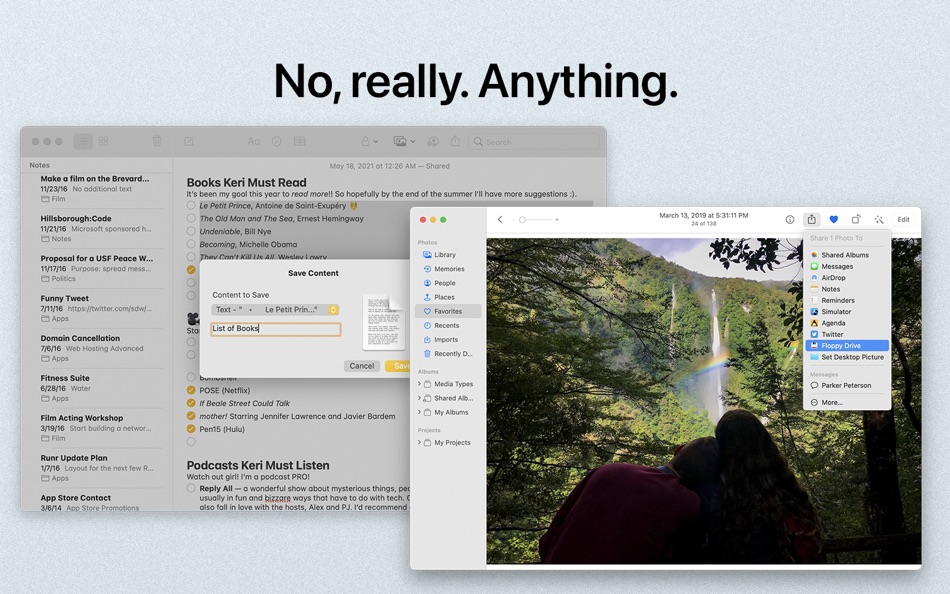The image size is (950, 594).
Task: Open Imports in Photos sidebar
Action: 448,339
